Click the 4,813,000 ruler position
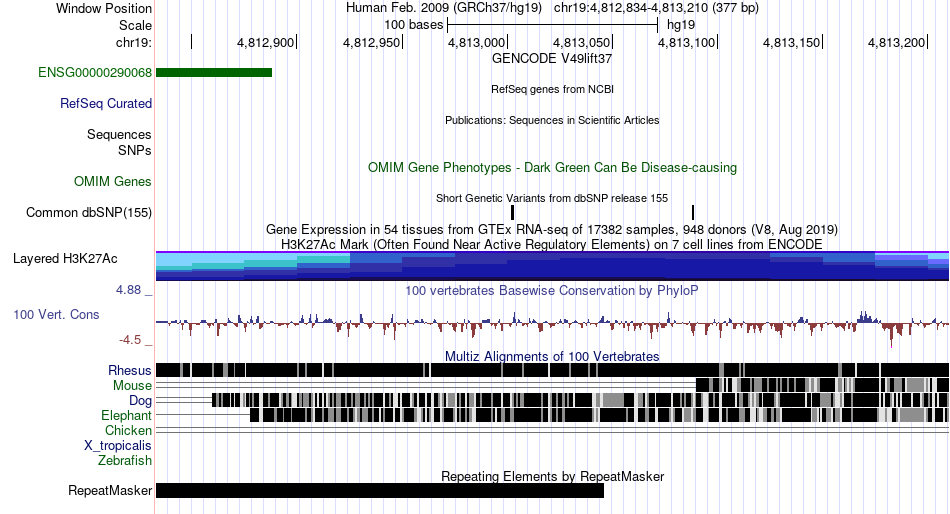Image resolution: width=950 pixels, height=514 pixels. pyautogui.click(x=476, y=42)
